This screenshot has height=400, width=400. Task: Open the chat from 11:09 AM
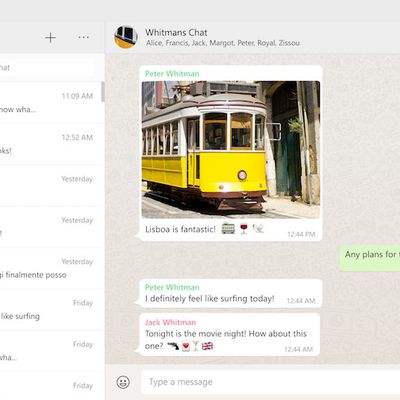[x=51, y=103]
